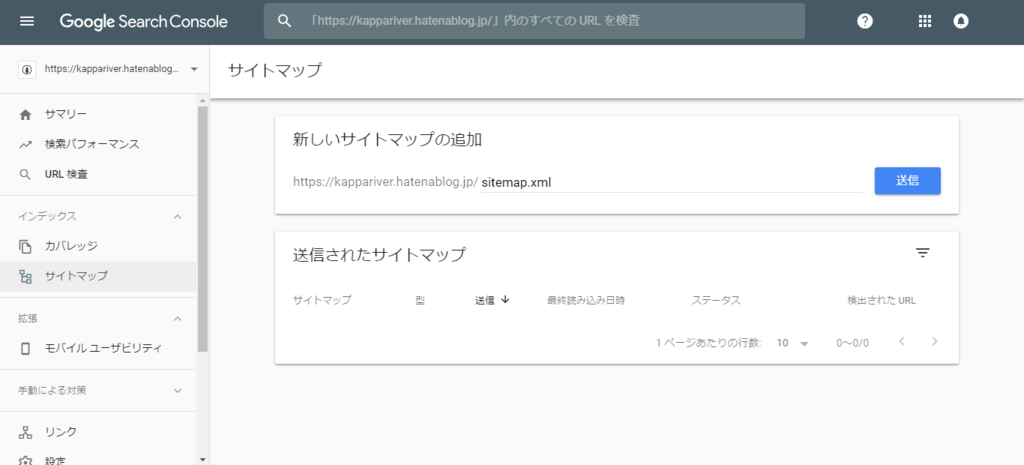
Task: Click the descending sort arrow beside 送信
Action: [x=505, y=300]
